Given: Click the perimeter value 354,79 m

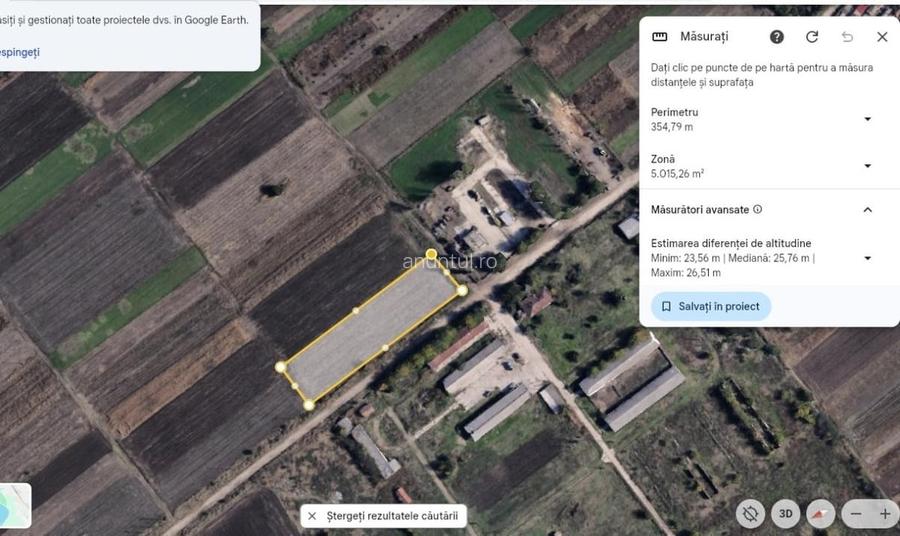Looking at the screenshot, I should (672, 127).
